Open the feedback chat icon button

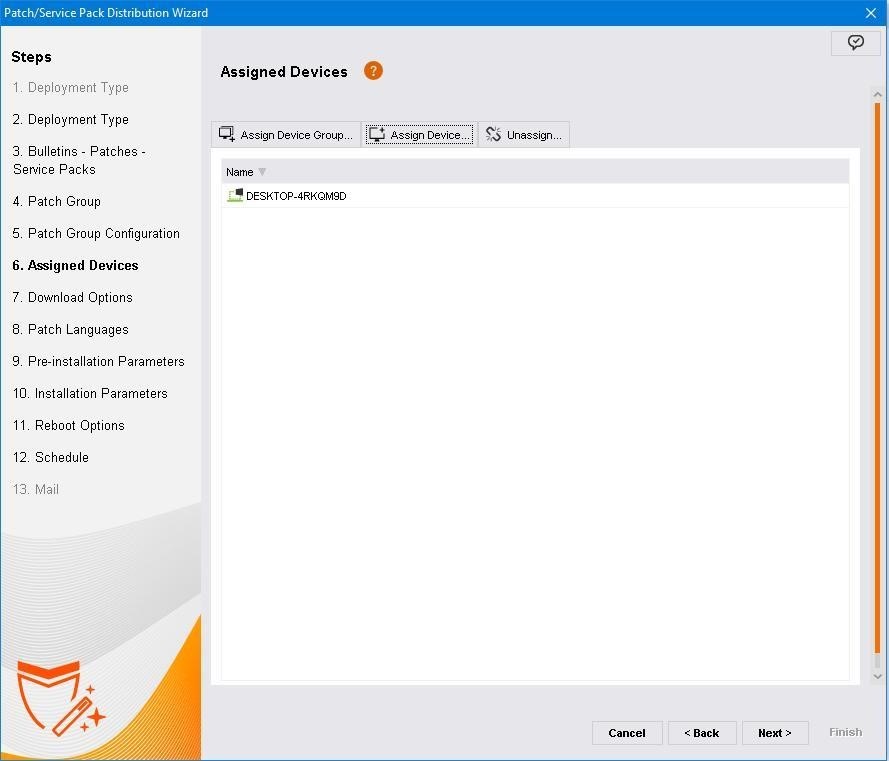(855, 43)
